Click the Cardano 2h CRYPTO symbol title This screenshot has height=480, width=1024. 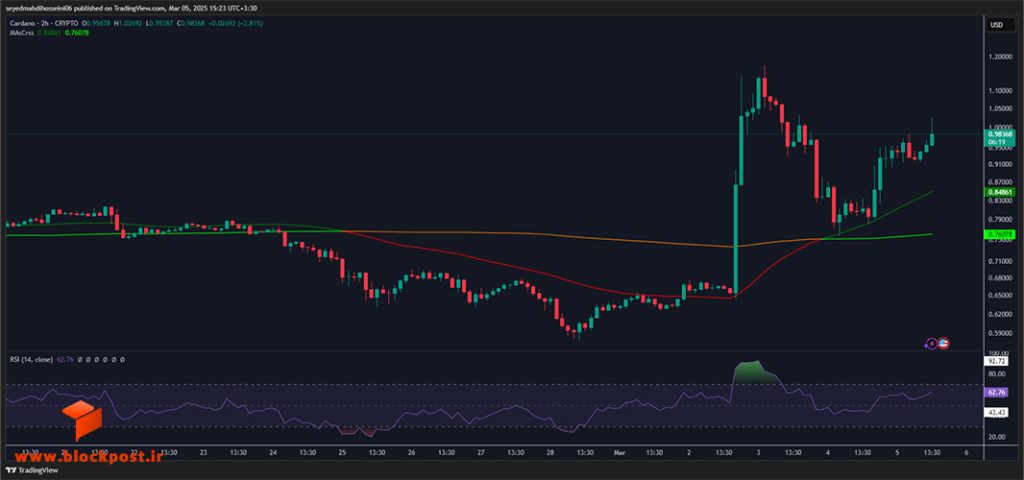(42, 24)
